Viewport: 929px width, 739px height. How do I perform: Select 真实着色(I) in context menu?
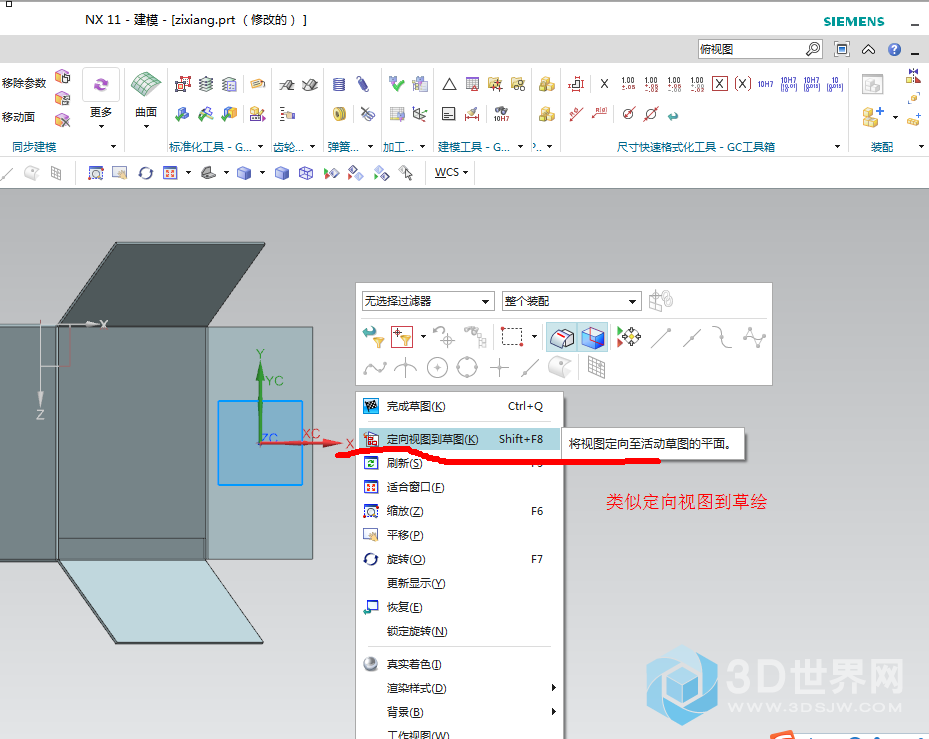460,664
